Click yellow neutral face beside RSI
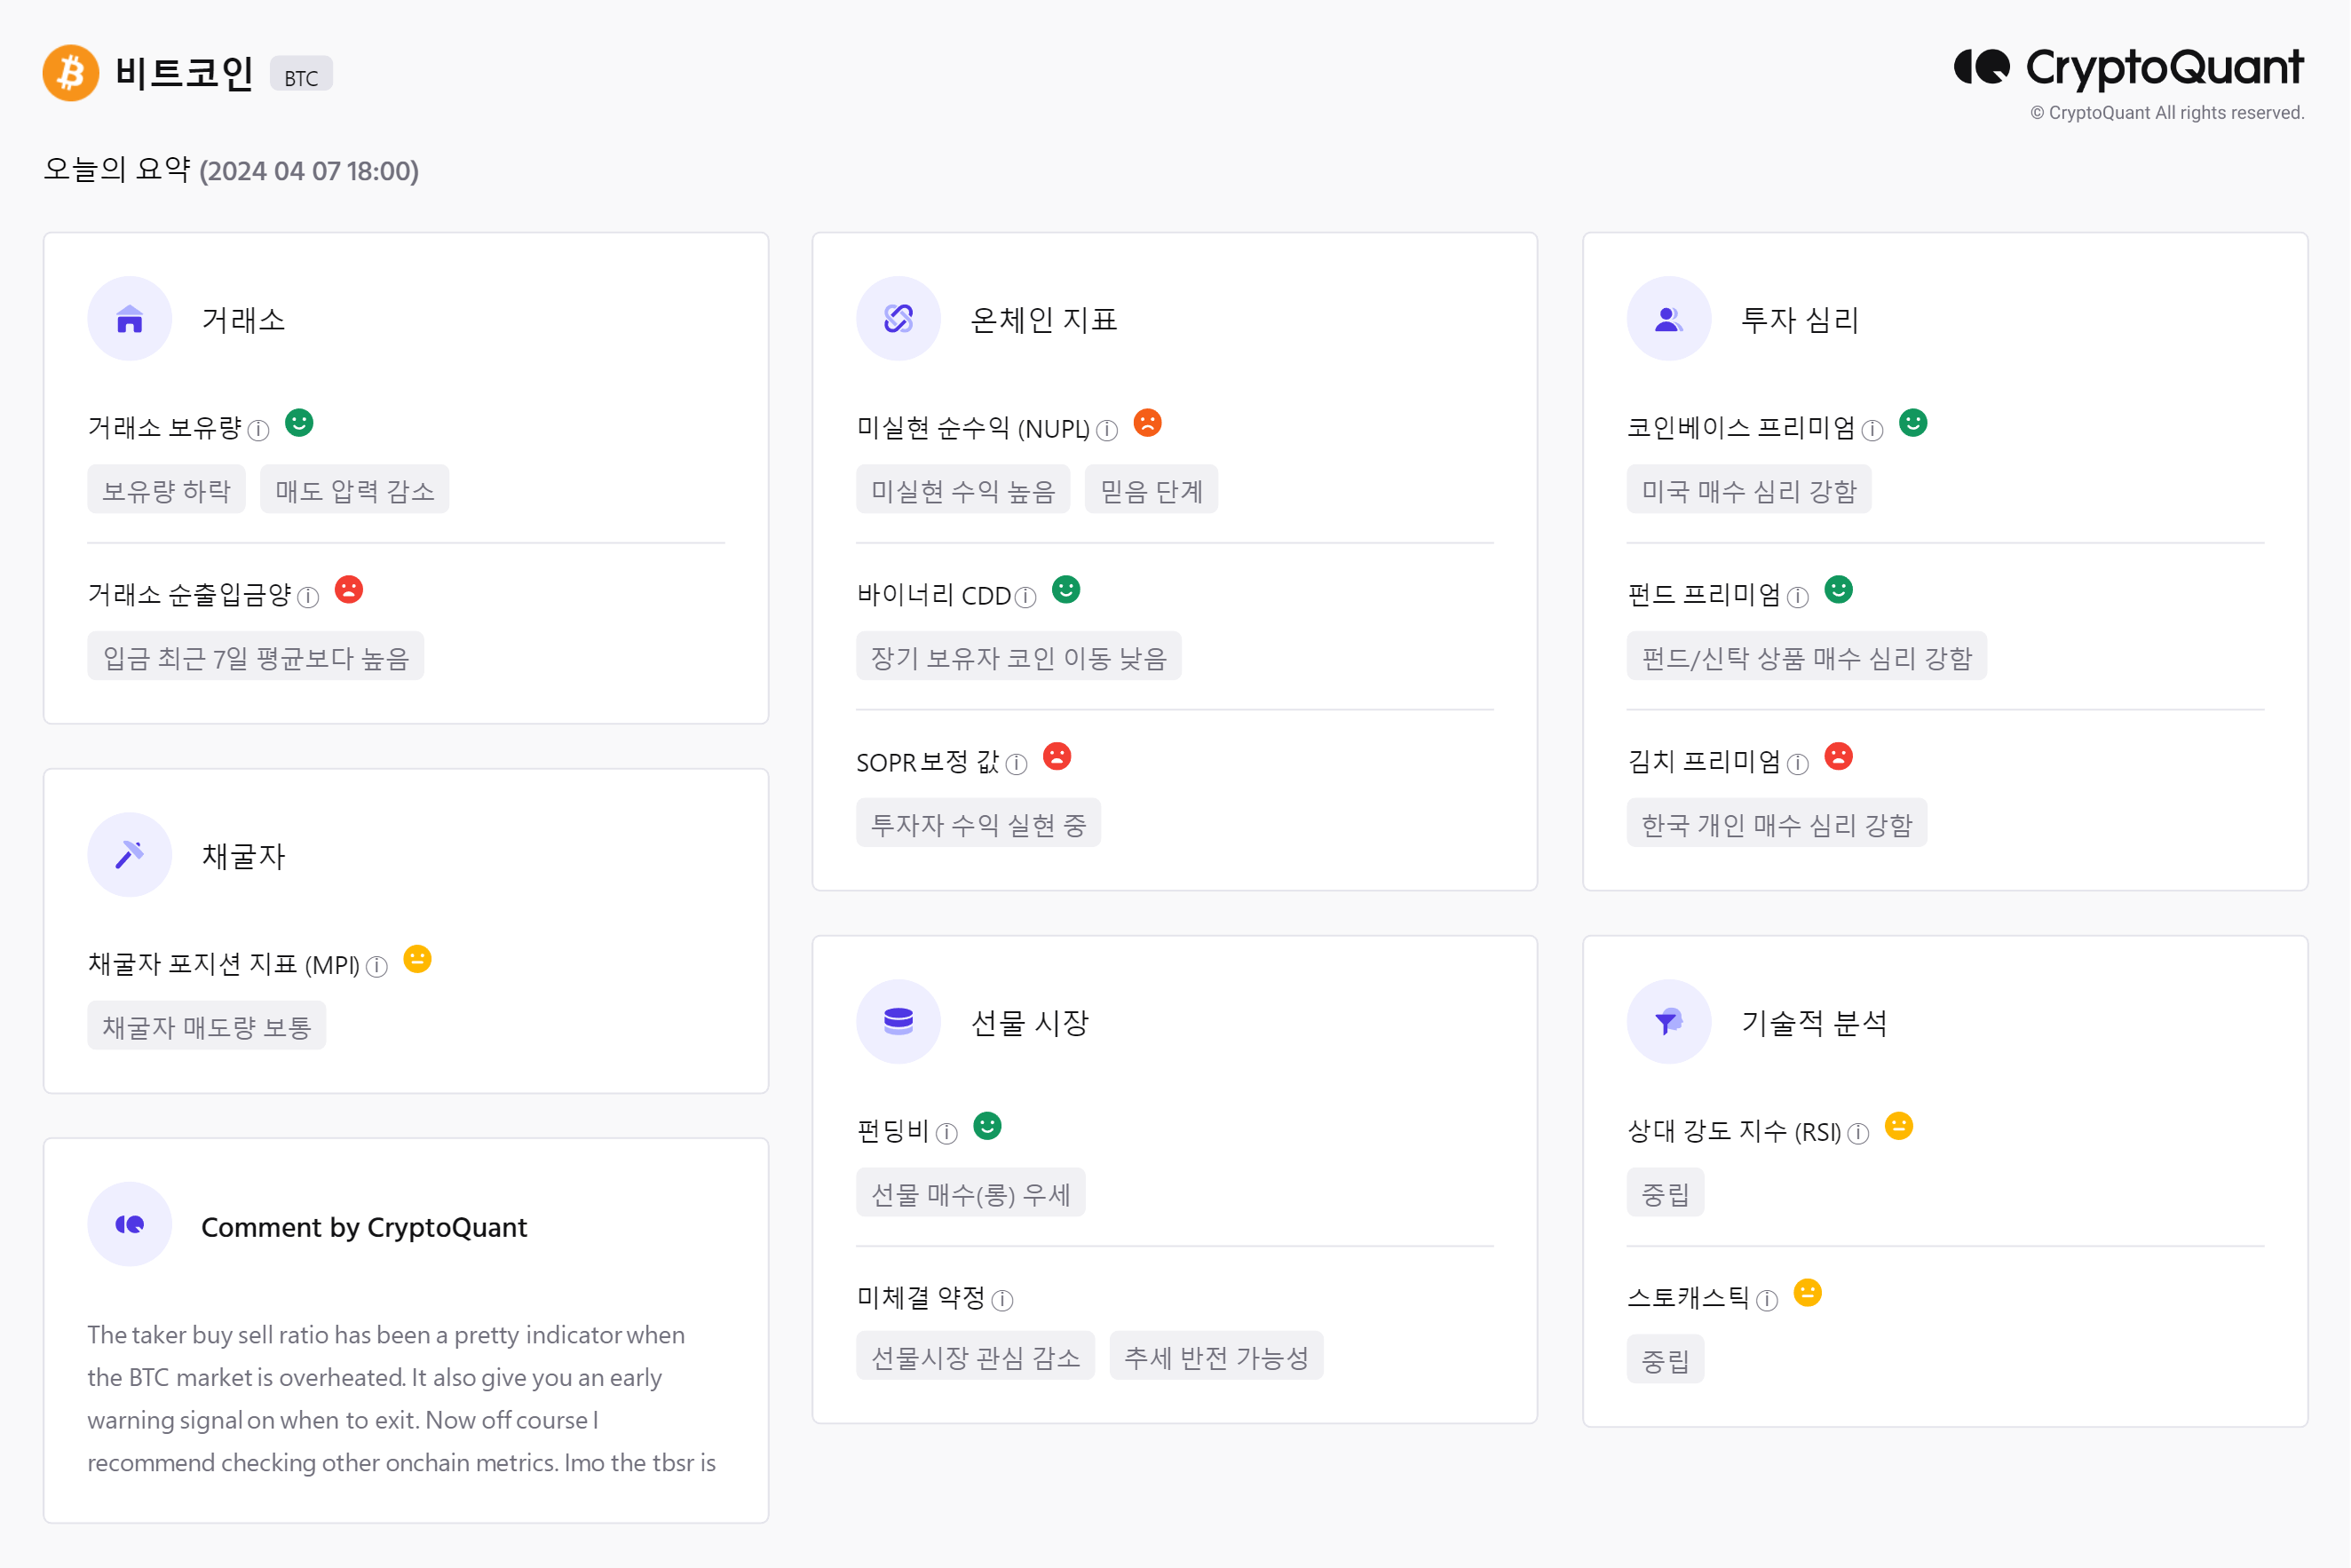Viewport: 2351px width, 1568px height. click(1899, 1126)
